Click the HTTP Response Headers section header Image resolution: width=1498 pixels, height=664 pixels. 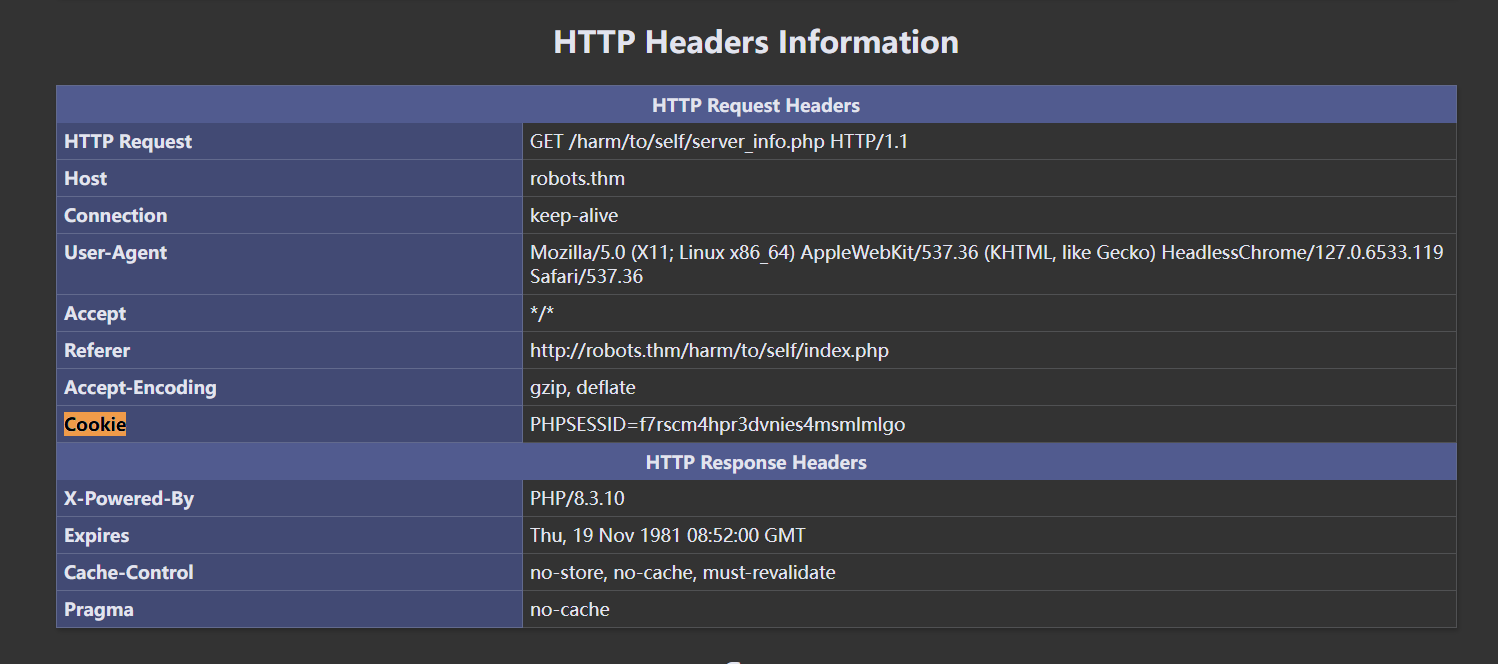point(756,462)
